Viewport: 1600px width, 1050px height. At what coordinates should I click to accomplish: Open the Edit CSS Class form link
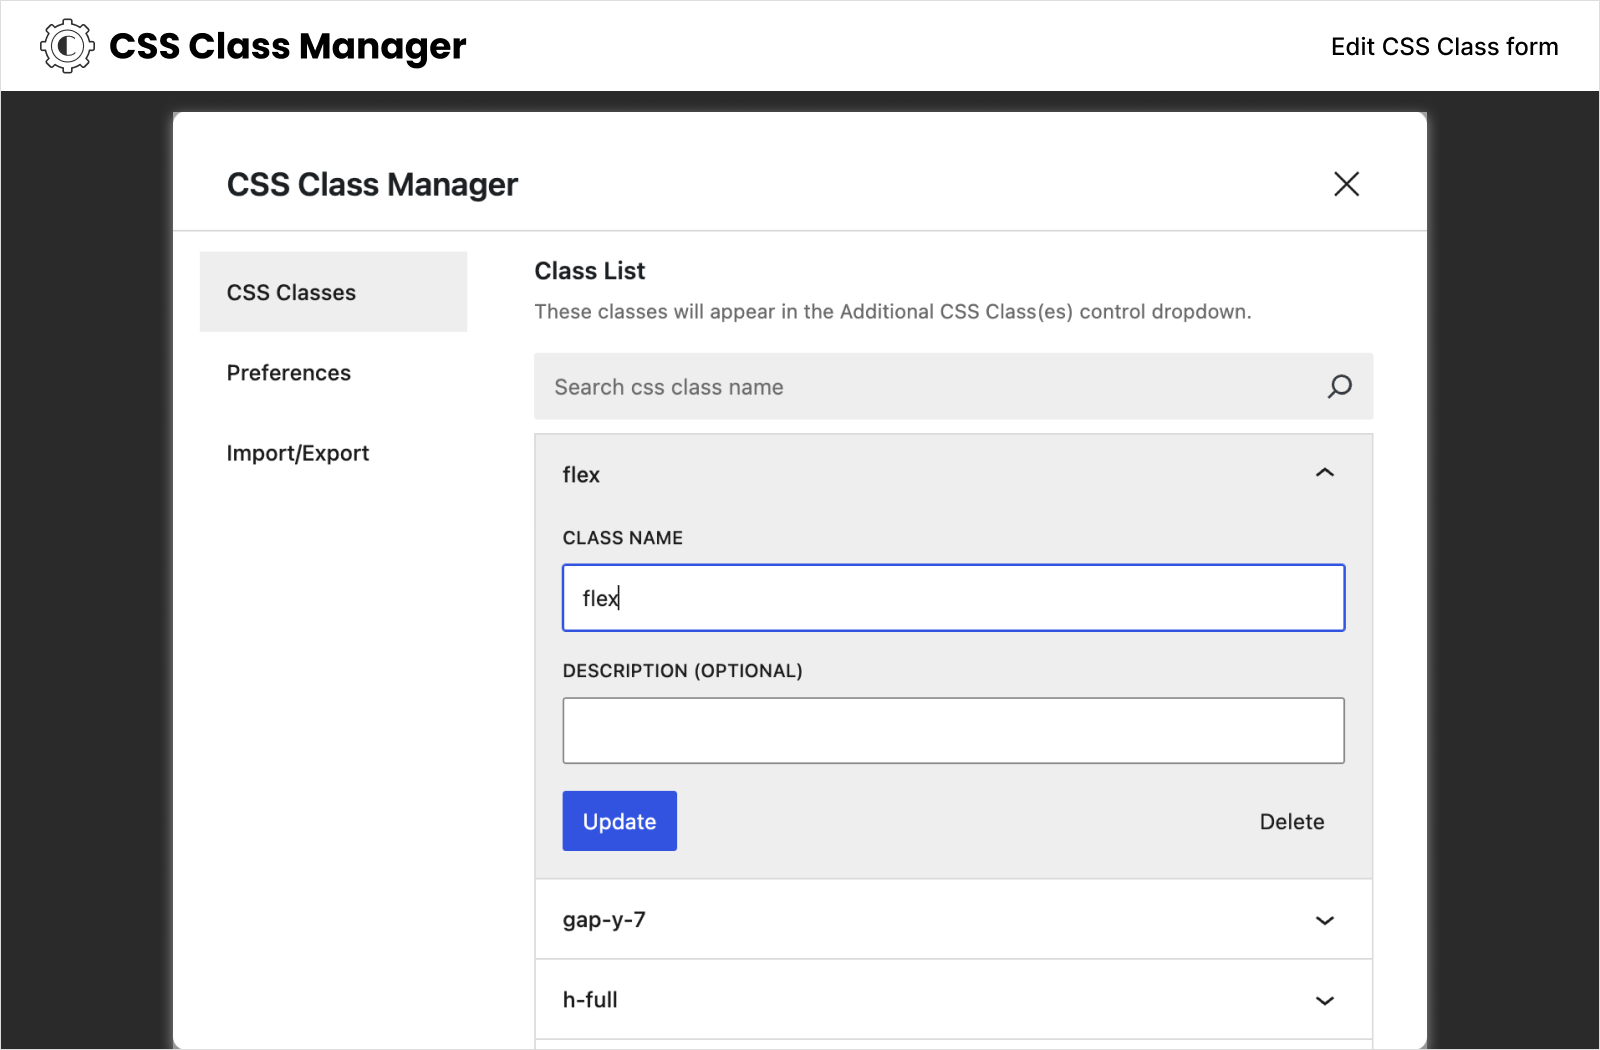pos(1444,46)
